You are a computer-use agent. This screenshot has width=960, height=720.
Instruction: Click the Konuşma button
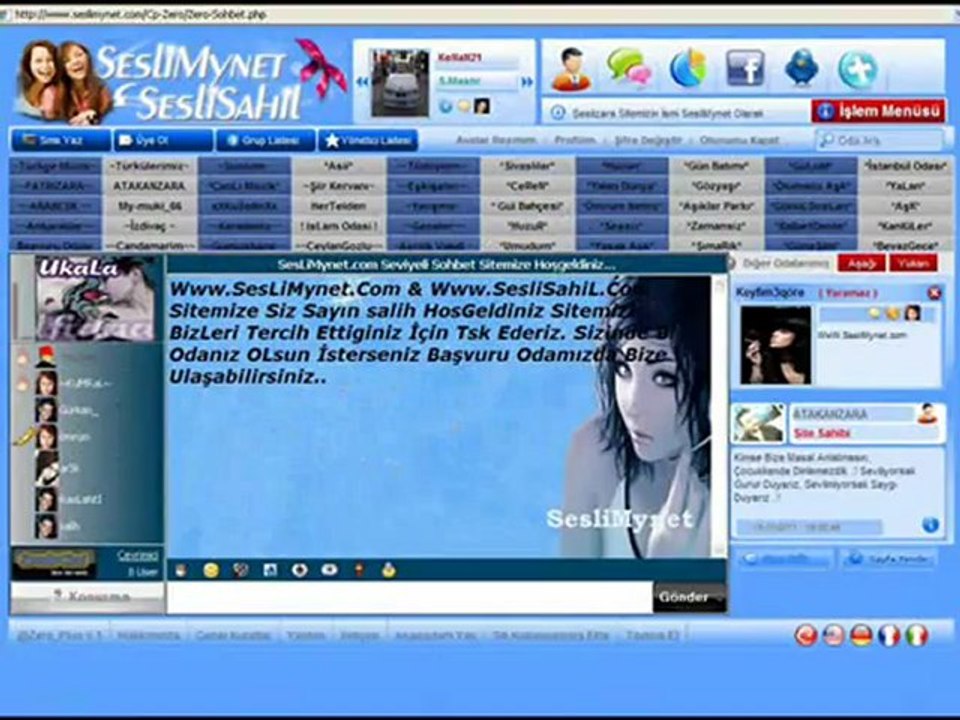coord(88,597)
